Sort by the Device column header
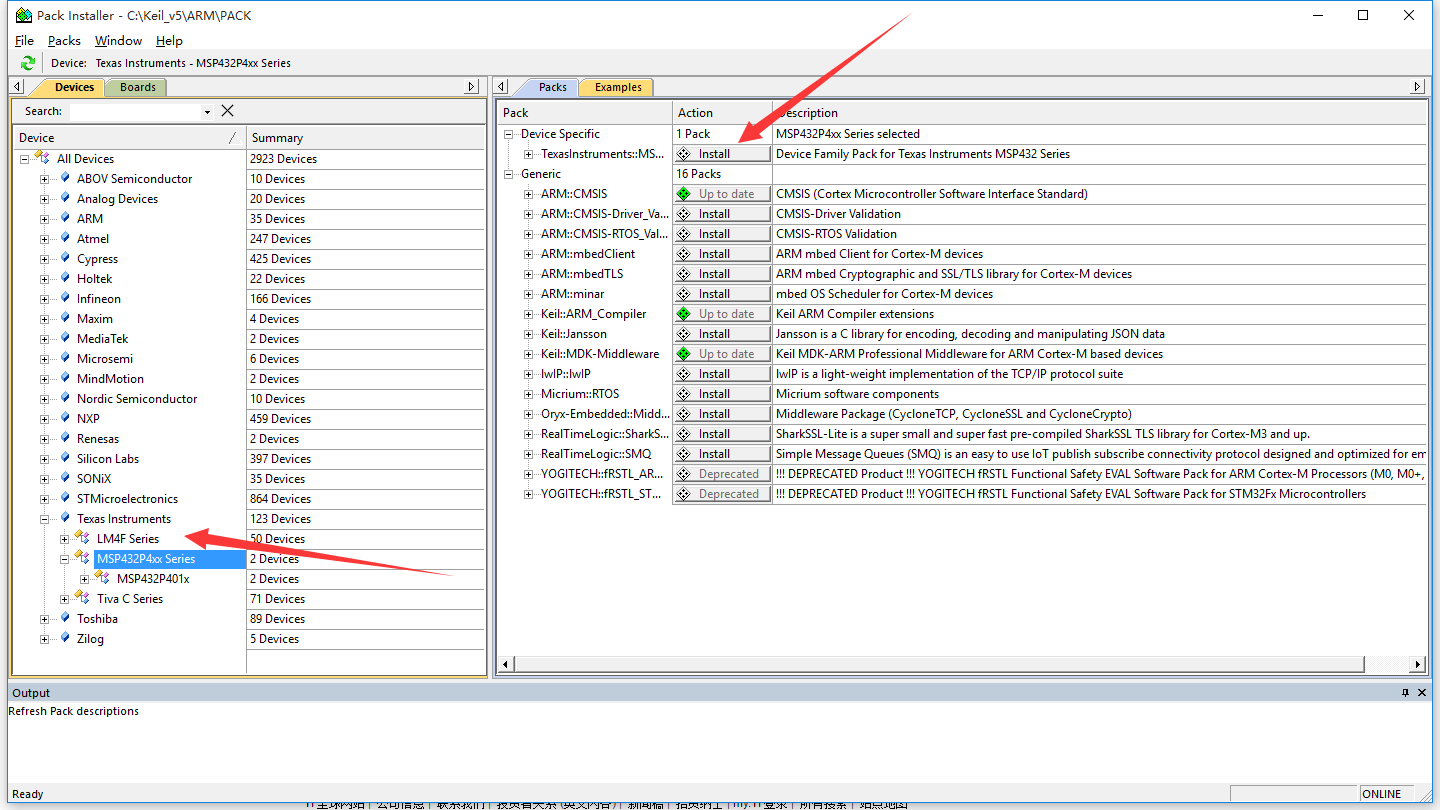This screenshot has height=810, width=1440. click(x=130, y=138)
